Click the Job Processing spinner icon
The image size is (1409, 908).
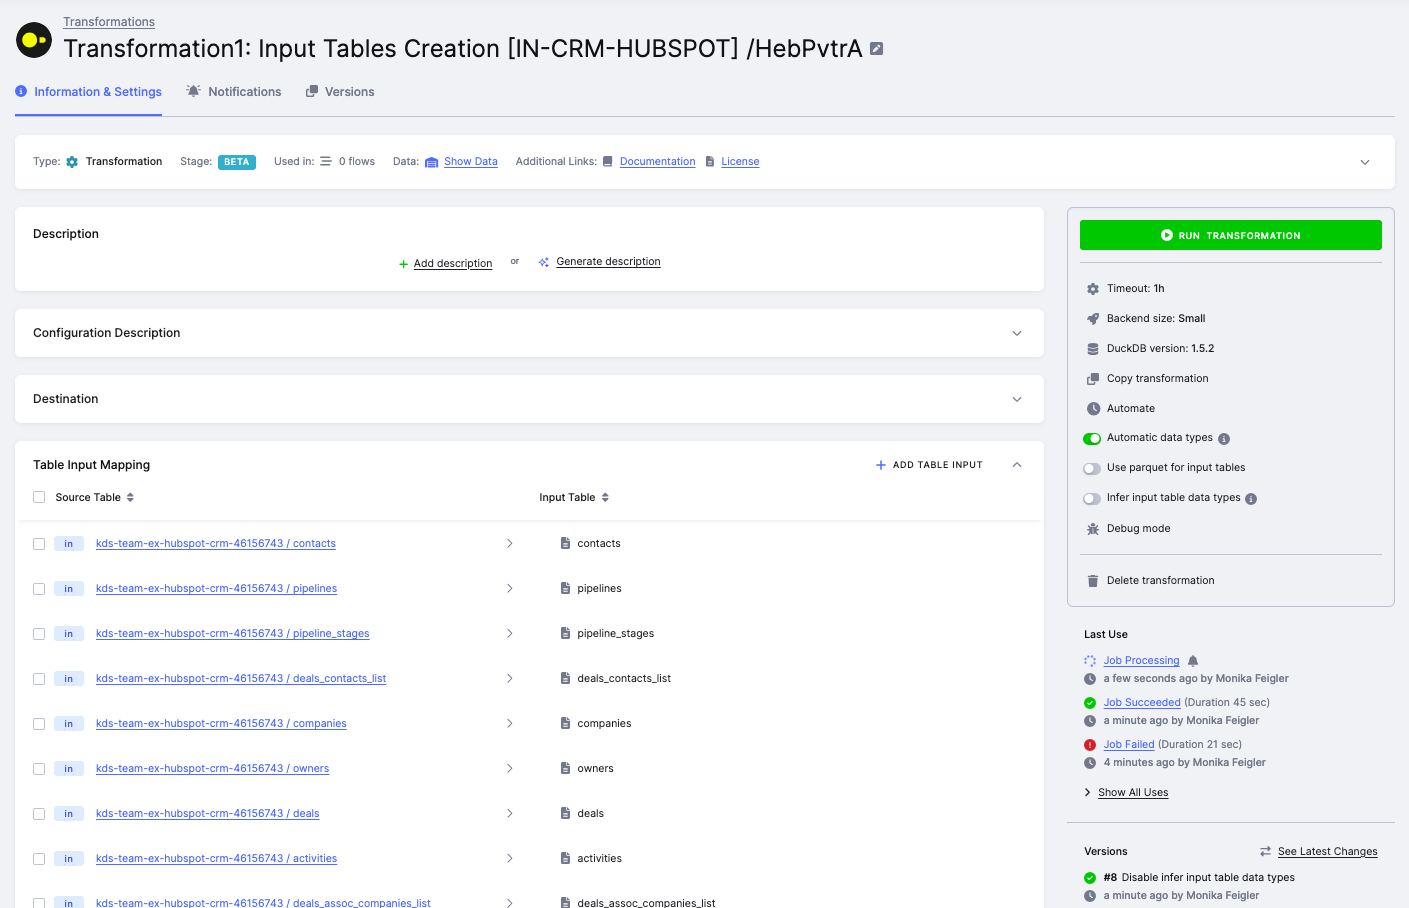tap(1090, 661)
